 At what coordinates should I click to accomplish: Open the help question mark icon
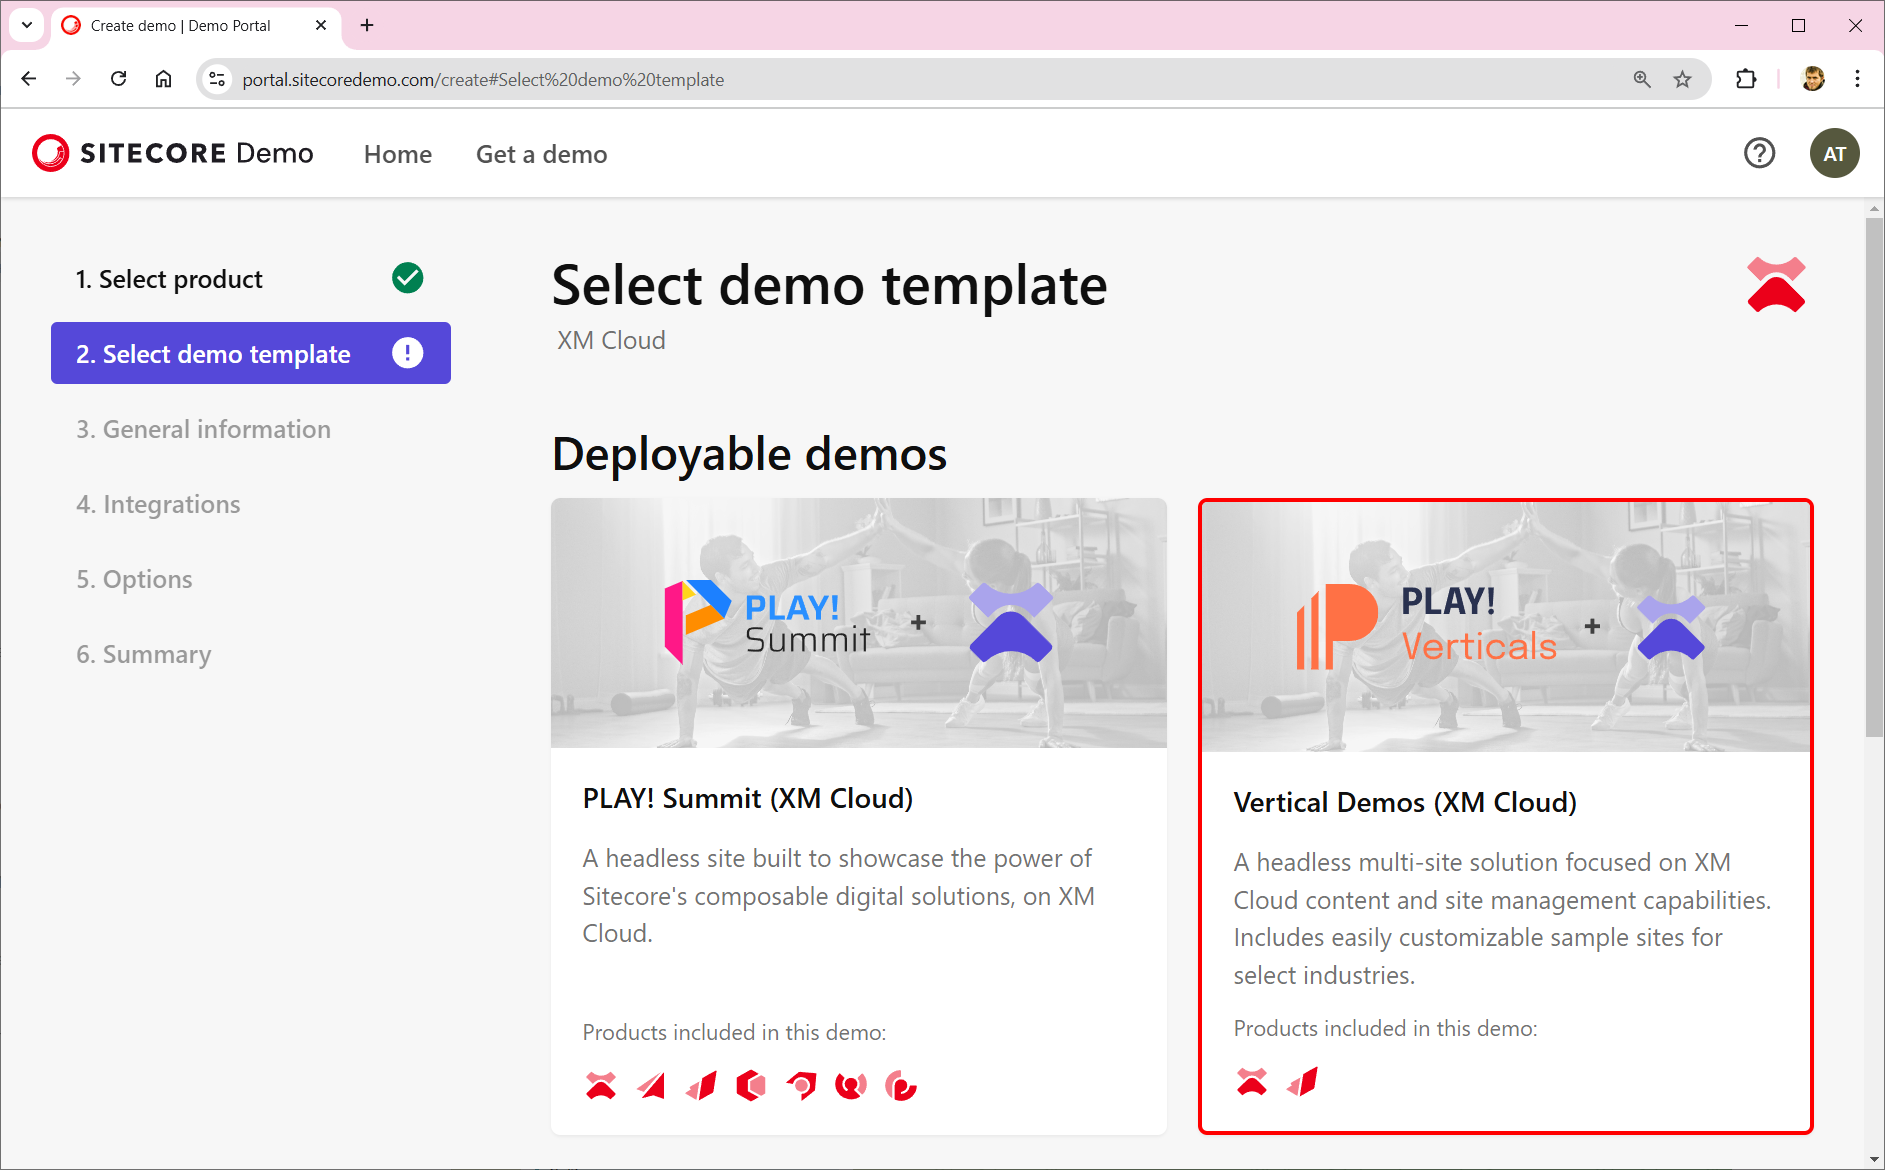point(1760,152)
